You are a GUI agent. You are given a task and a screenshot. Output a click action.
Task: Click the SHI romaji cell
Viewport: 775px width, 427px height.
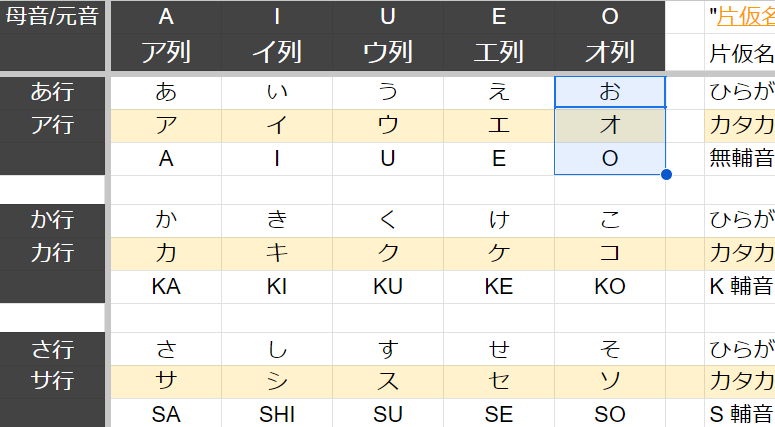(277, 414)
